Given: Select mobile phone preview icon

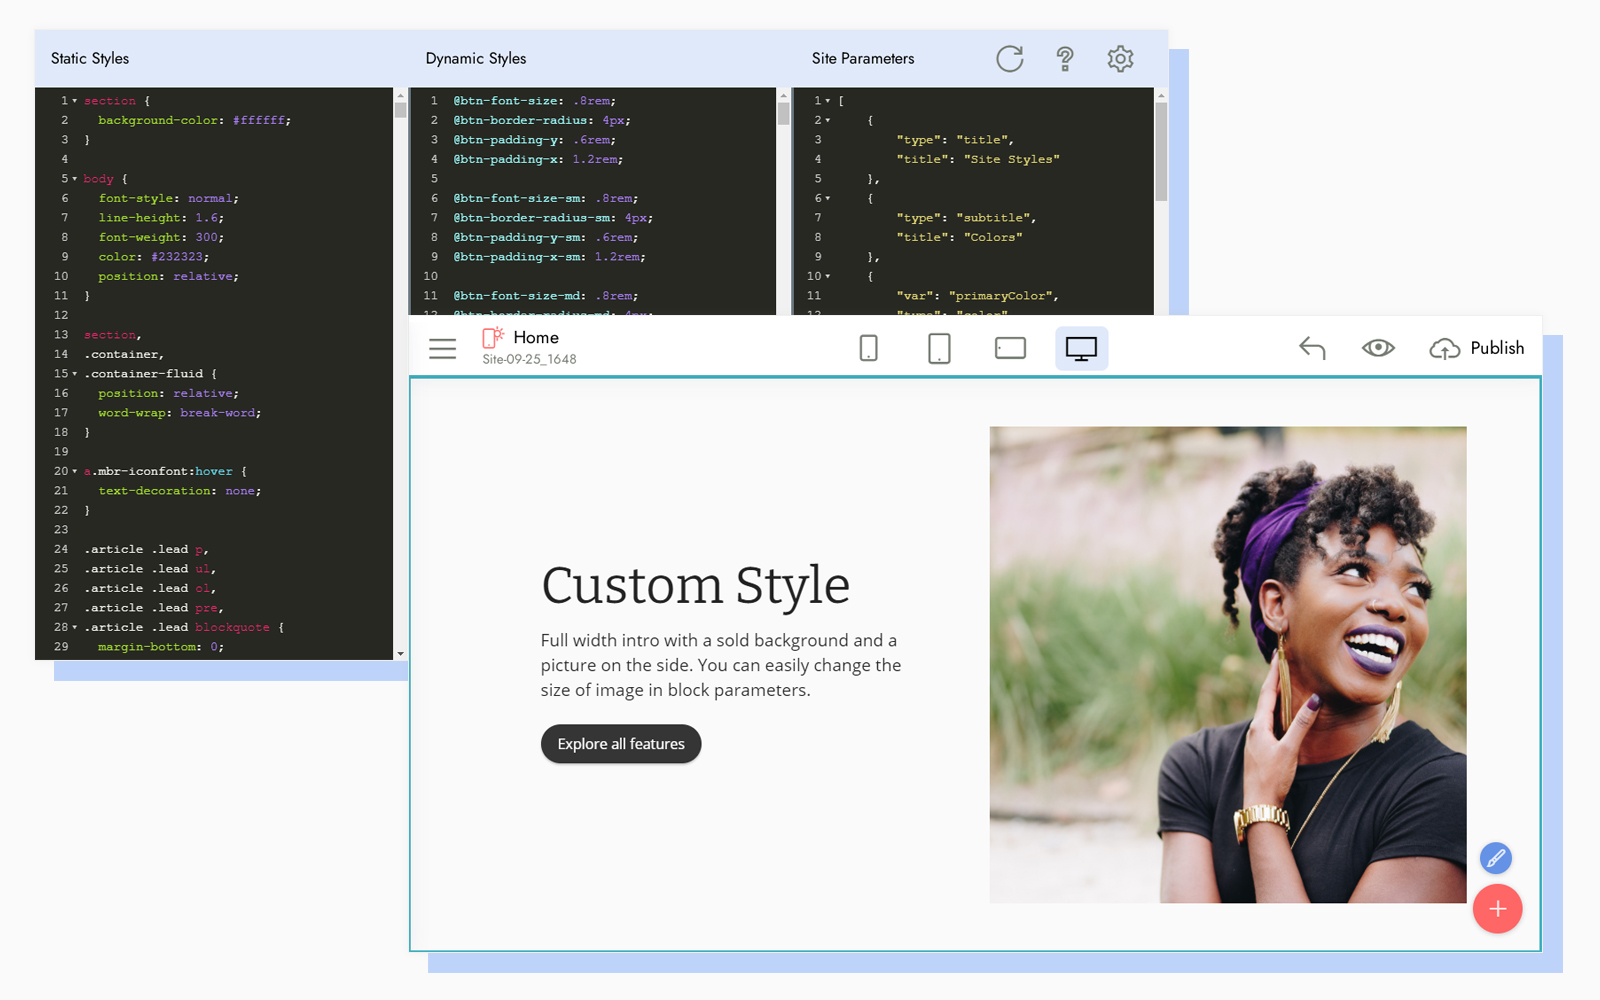Looking at the screenshot, I should 868,348.
